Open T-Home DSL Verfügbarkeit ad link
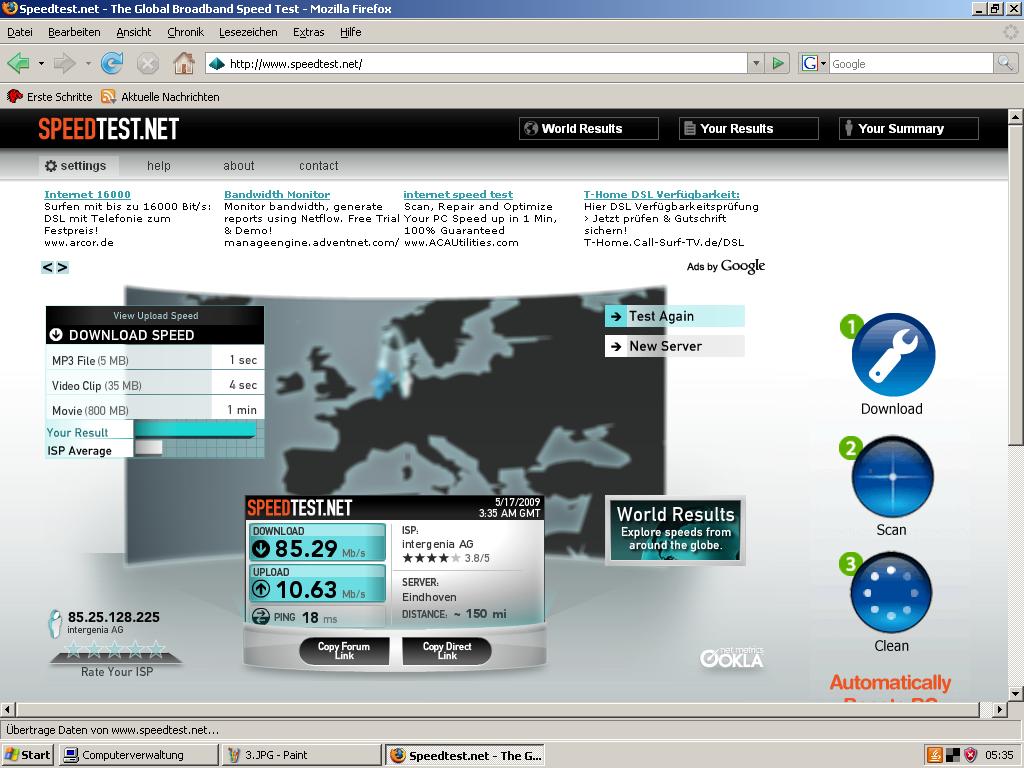 click(x=662, y=195)
